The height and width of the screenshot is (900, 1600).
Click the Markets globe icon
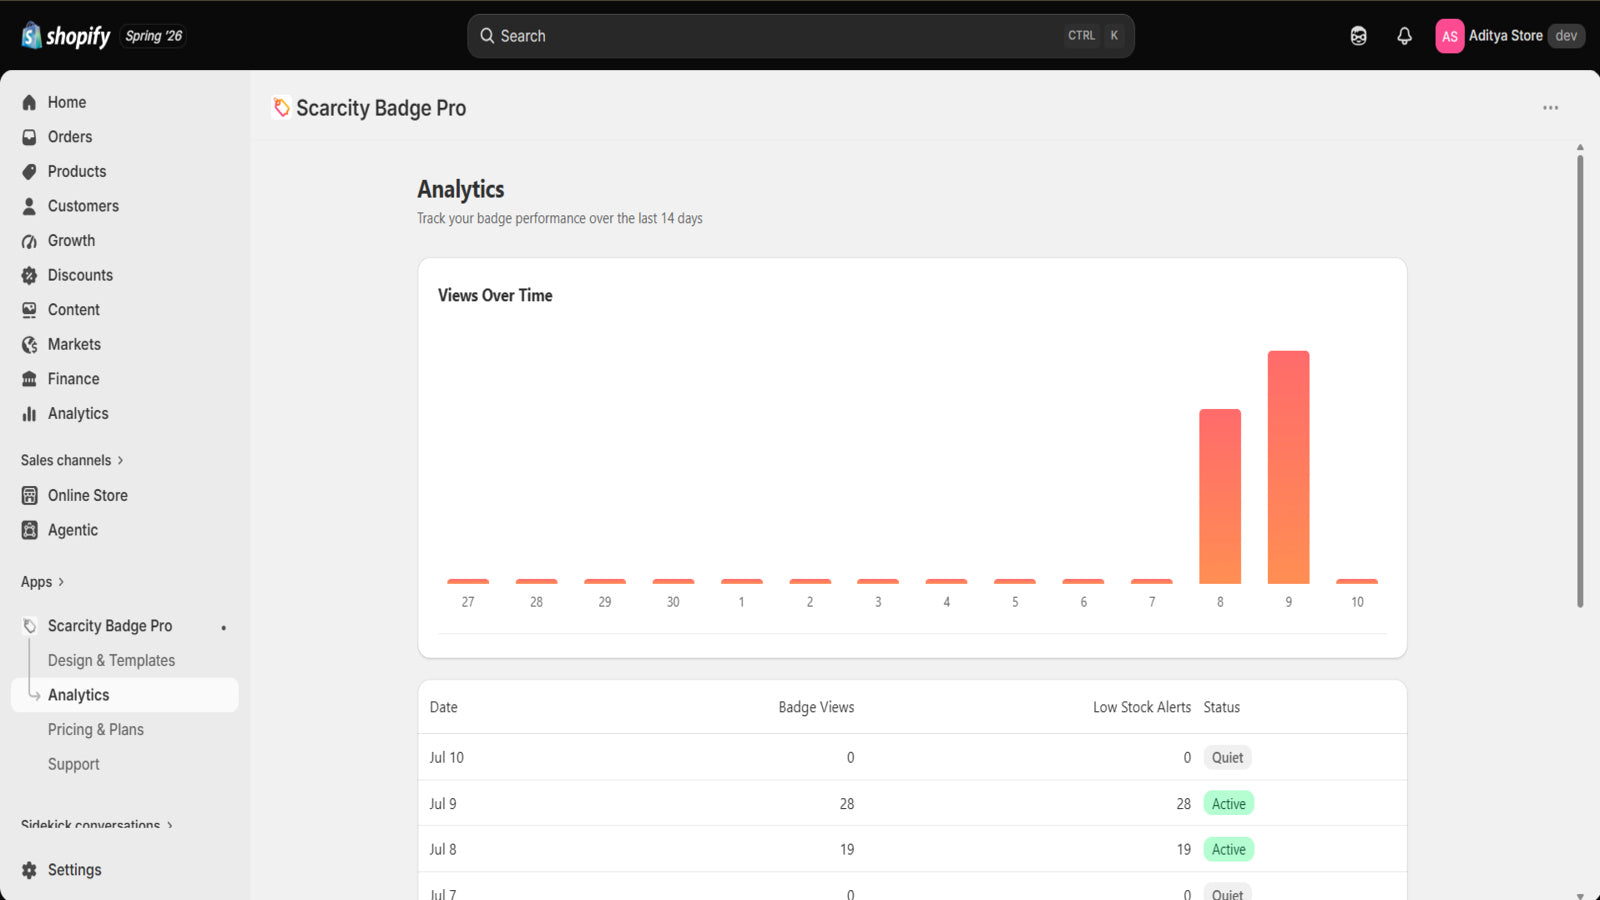29,345
